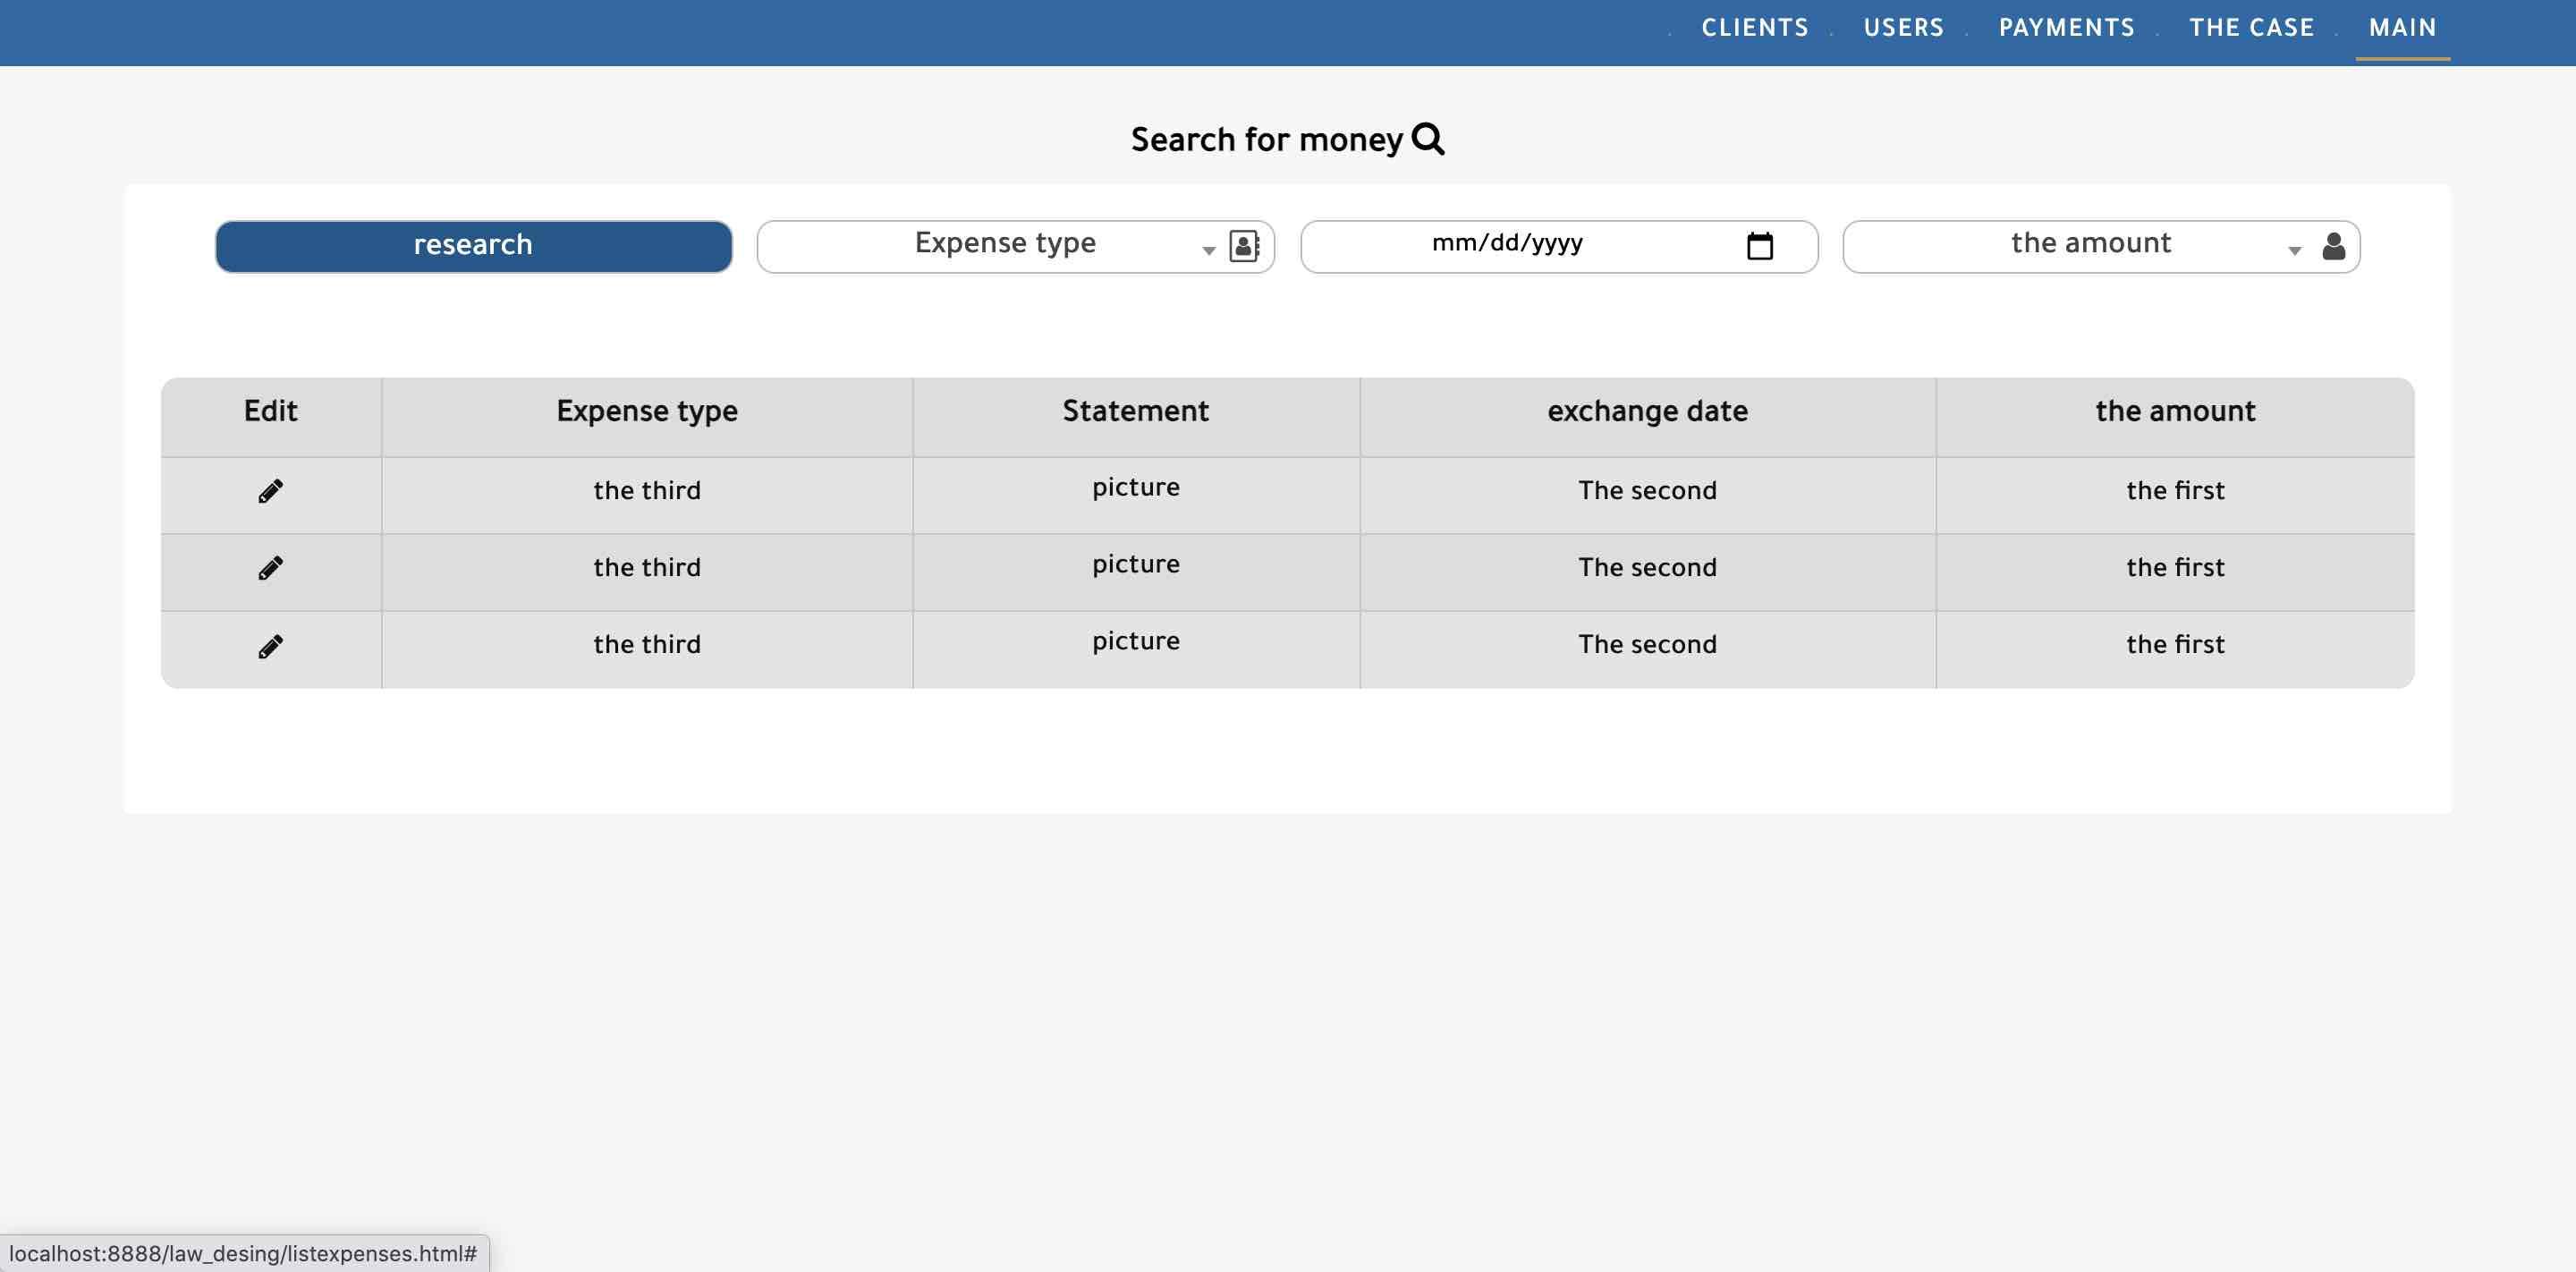Open the PAYMENTS navigation item
Screen dimensions: 2576x1272
[2066, 28]
